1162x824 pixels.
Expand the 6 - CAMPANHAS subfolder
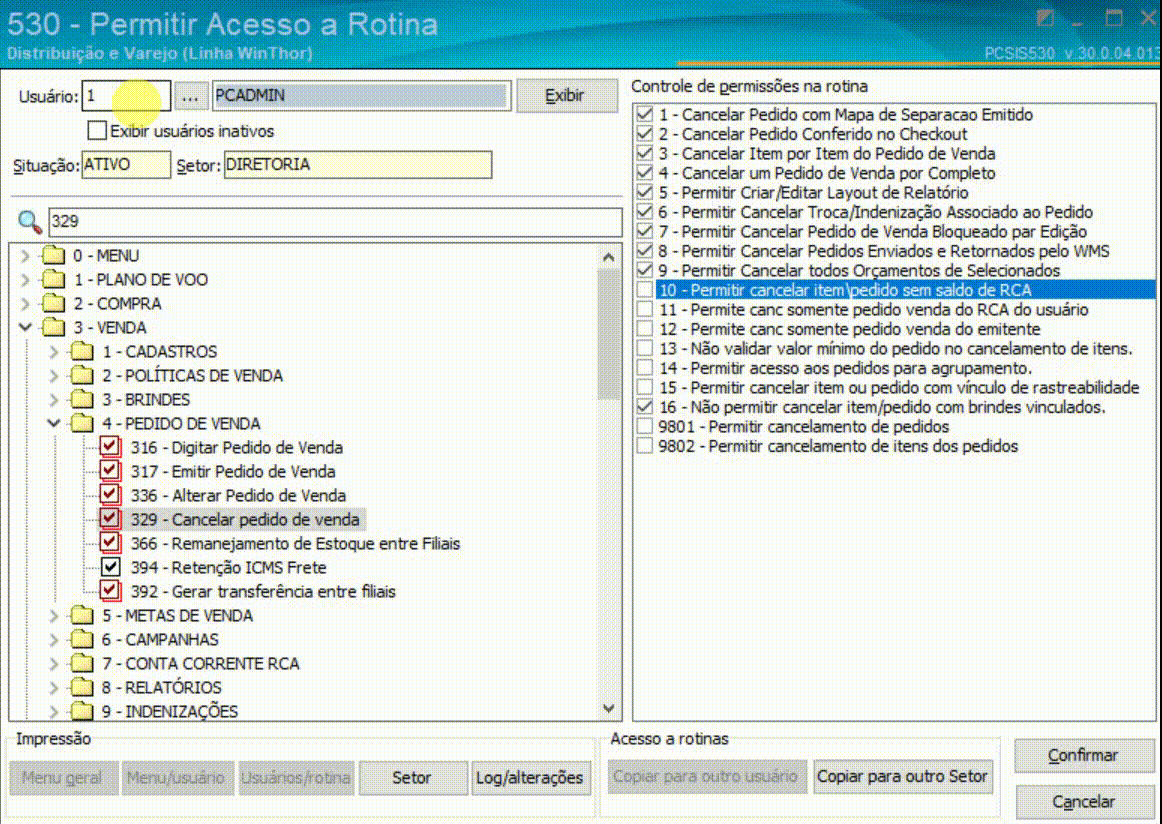(54, 639)
